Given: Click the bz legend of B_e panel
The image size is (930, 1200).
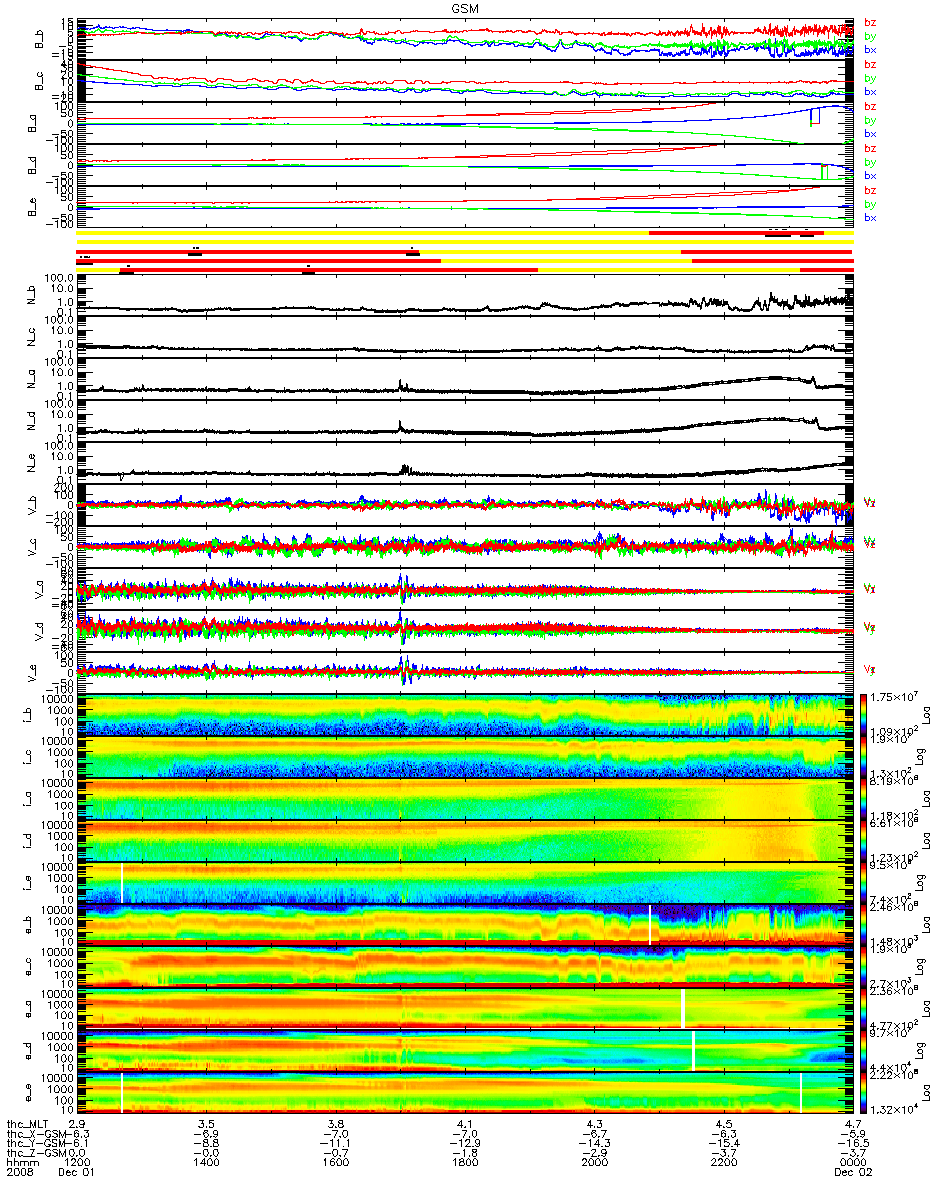Looking at the screenshot, I should click(x=870, y=190).
